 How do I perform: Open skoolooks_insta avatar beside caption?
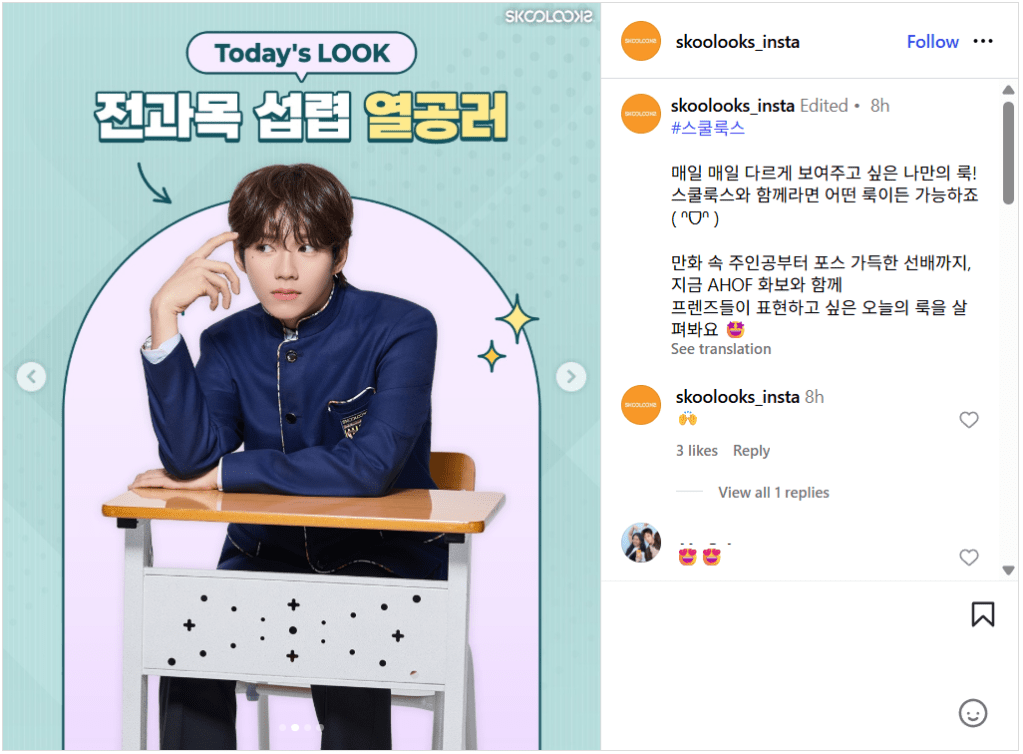coord(642,114)
